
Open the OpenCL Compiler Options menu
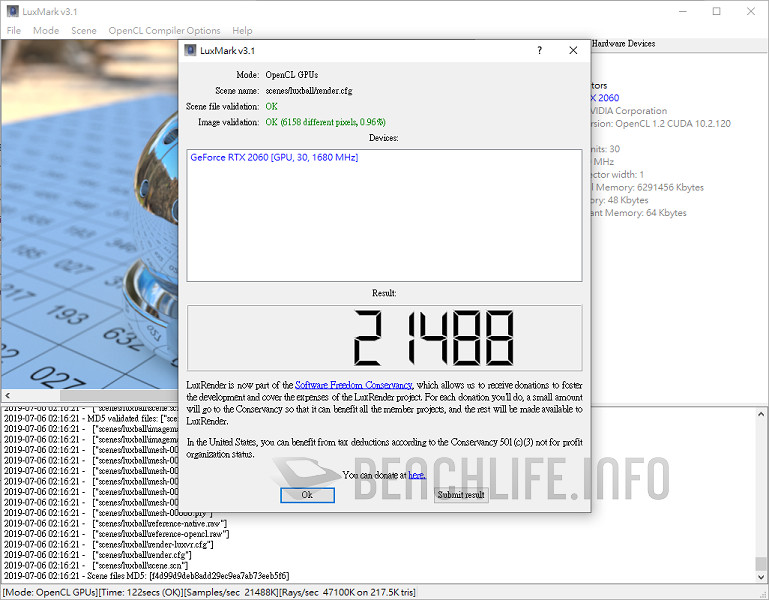tap(164, 31)
